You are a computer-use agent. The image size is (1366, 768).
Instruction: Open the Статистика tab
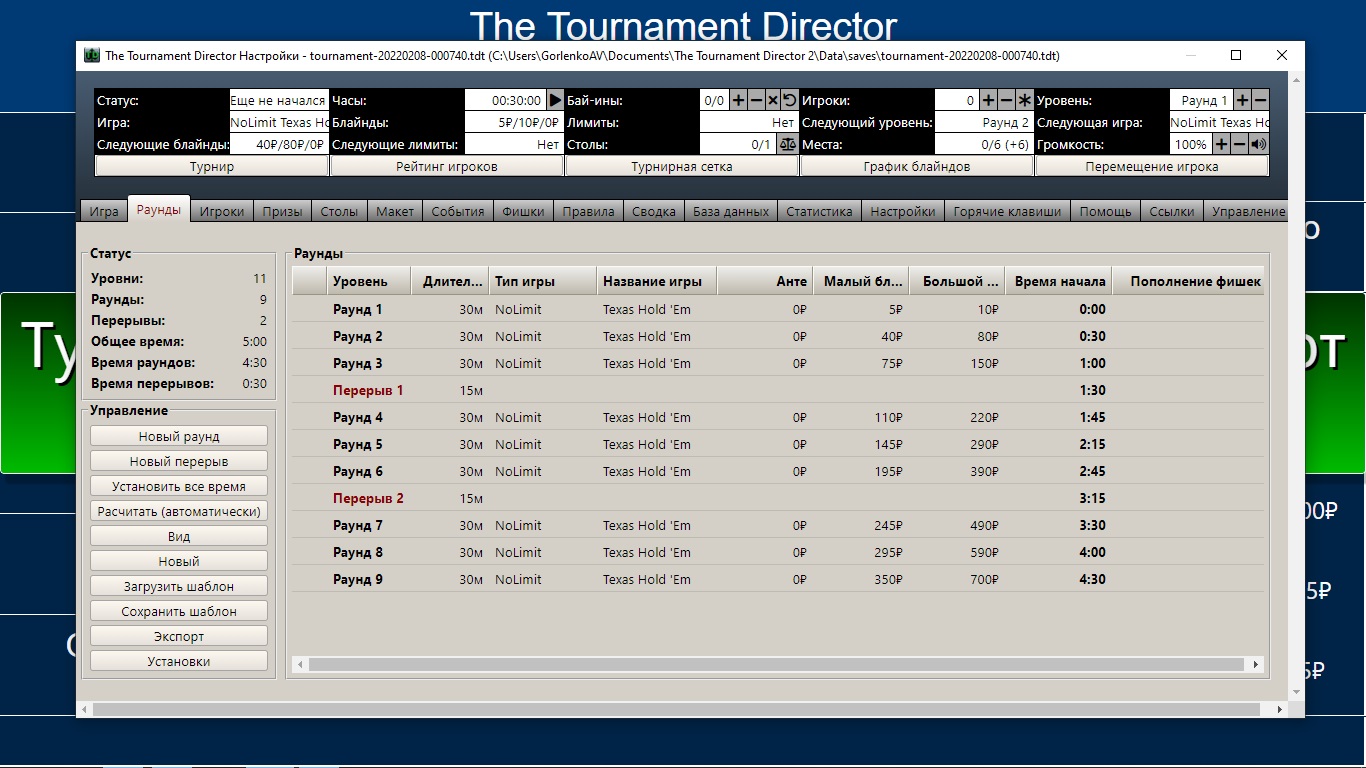click(819, 211)
